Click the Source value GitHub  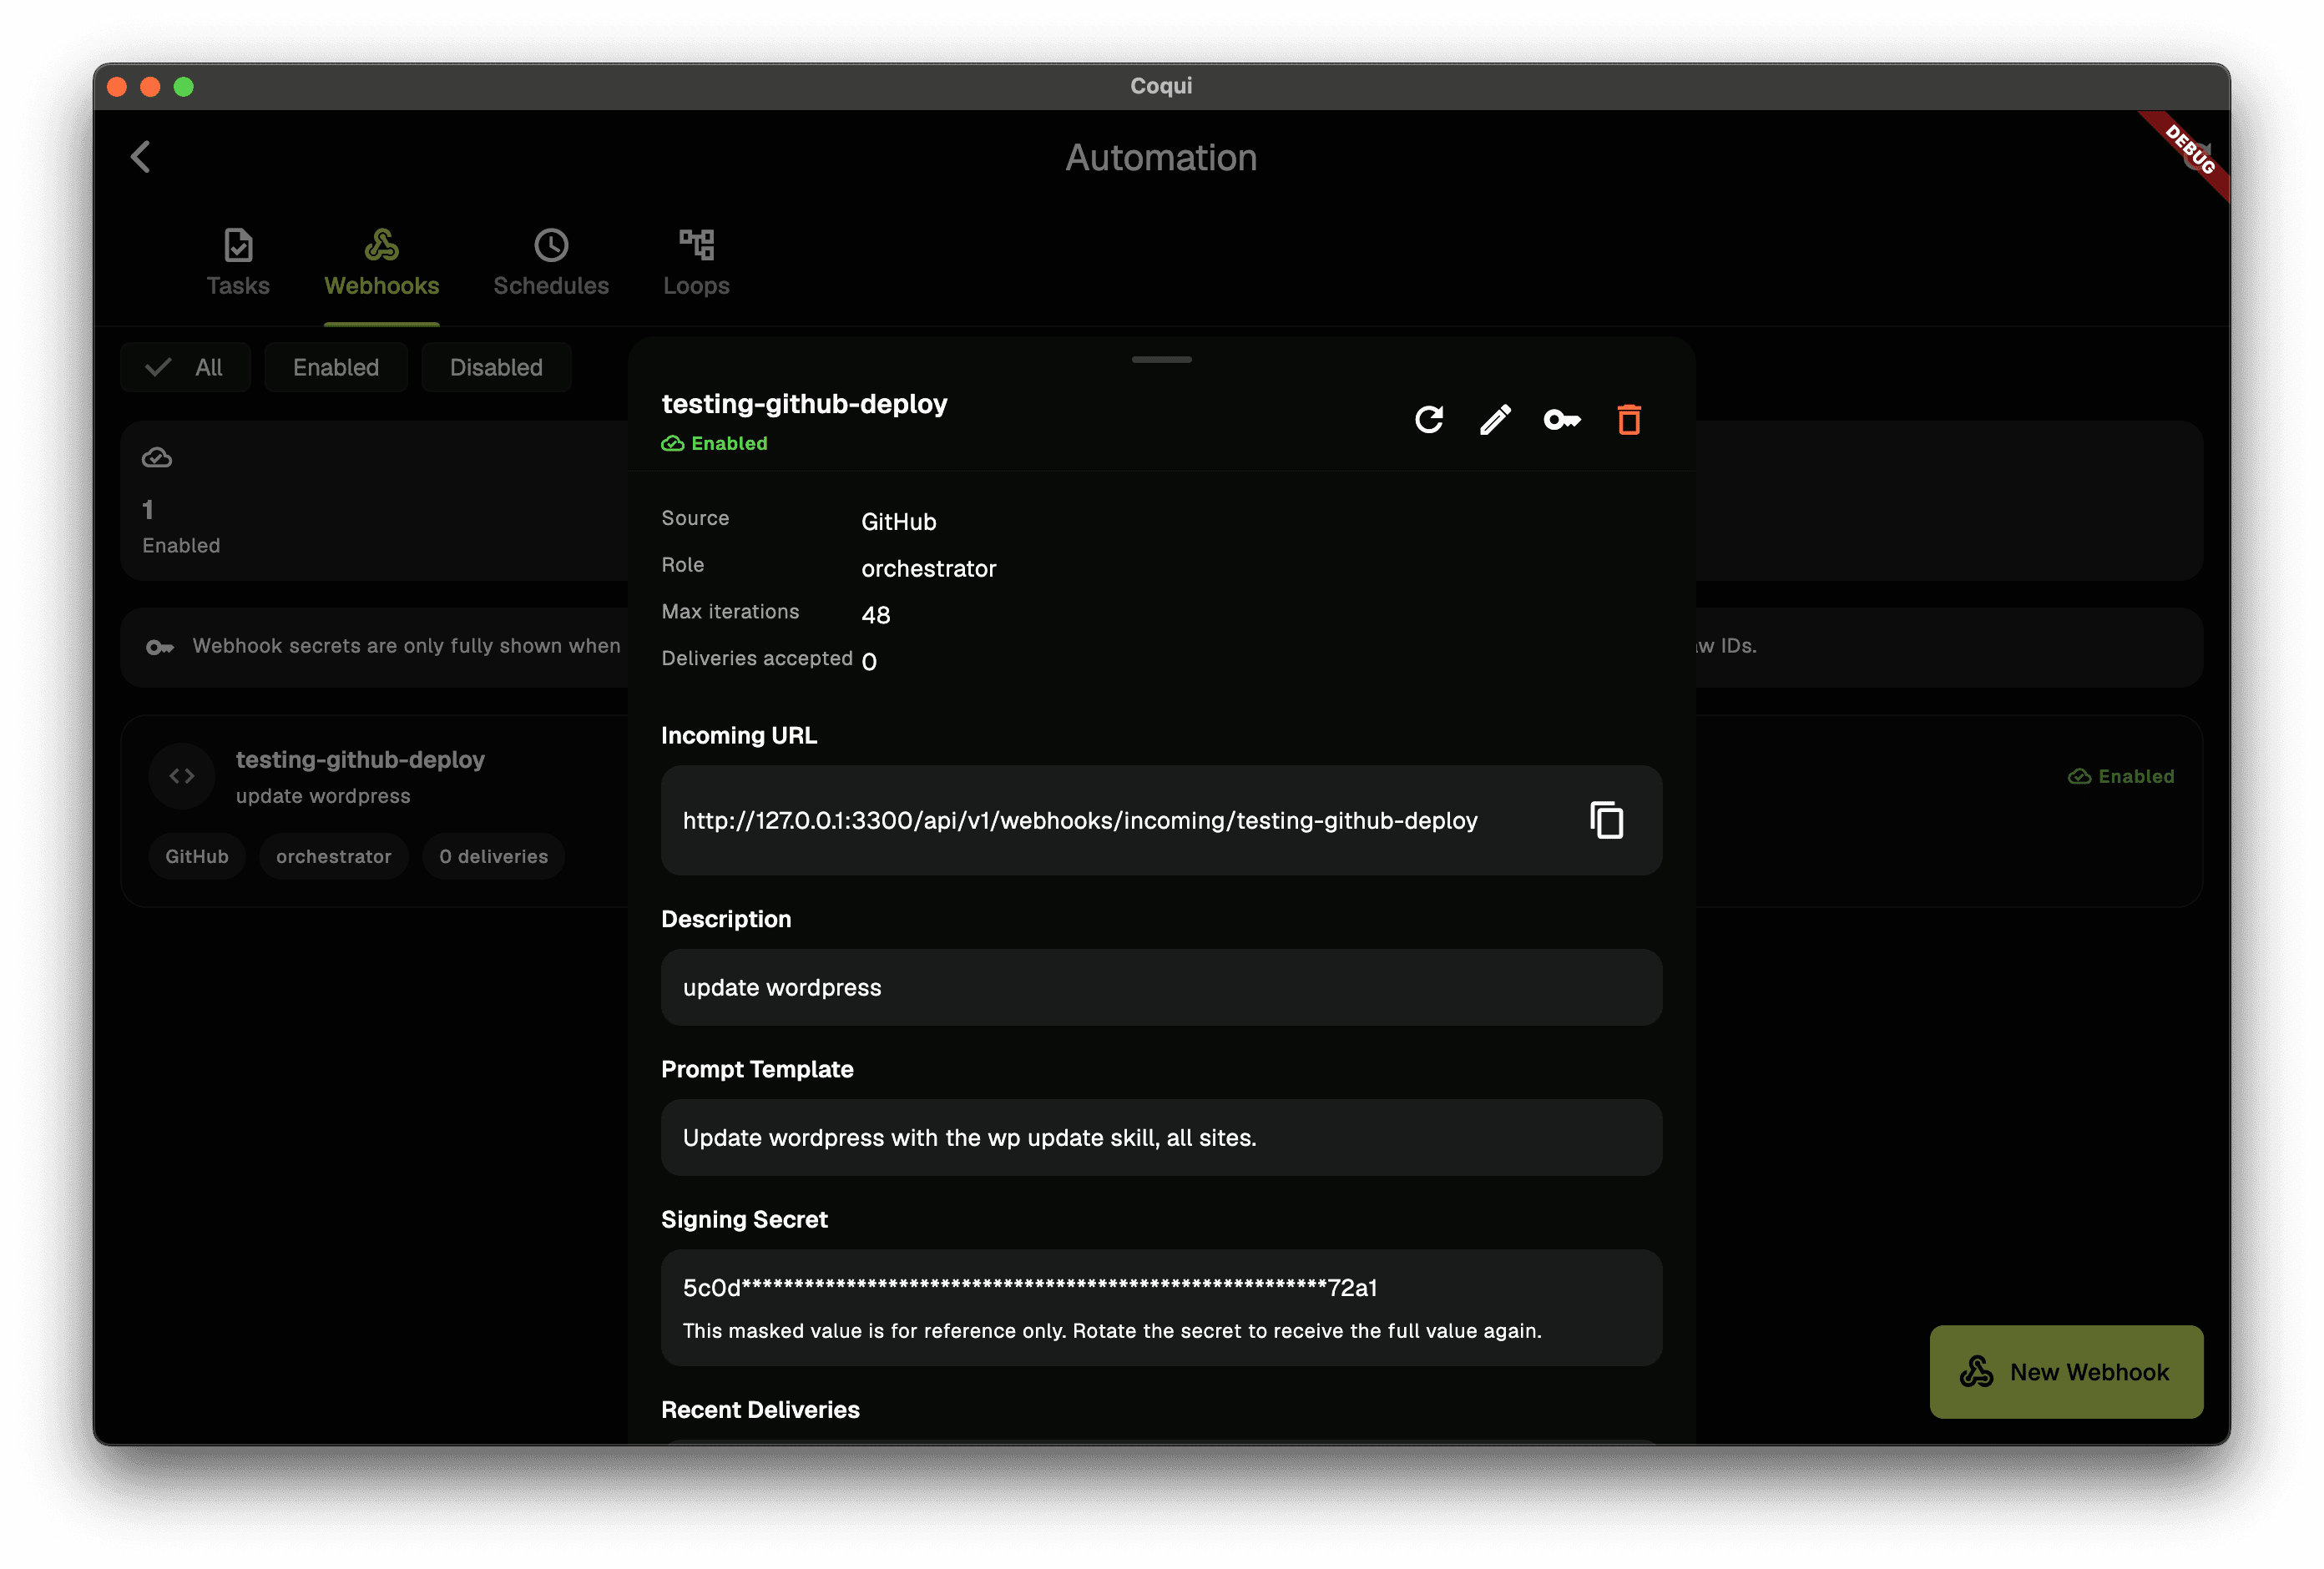coord(899,521)
